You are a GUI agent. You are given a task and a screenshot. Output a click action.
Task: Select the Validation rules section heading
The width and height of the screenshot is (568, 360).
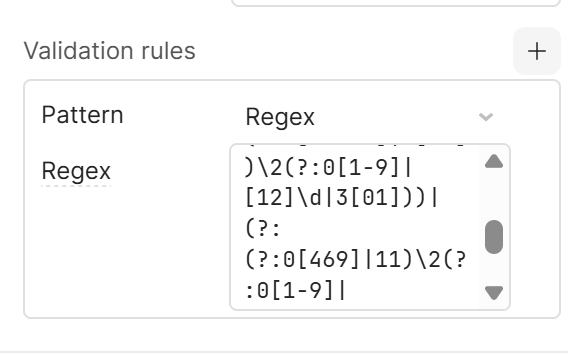click(110, 50)
